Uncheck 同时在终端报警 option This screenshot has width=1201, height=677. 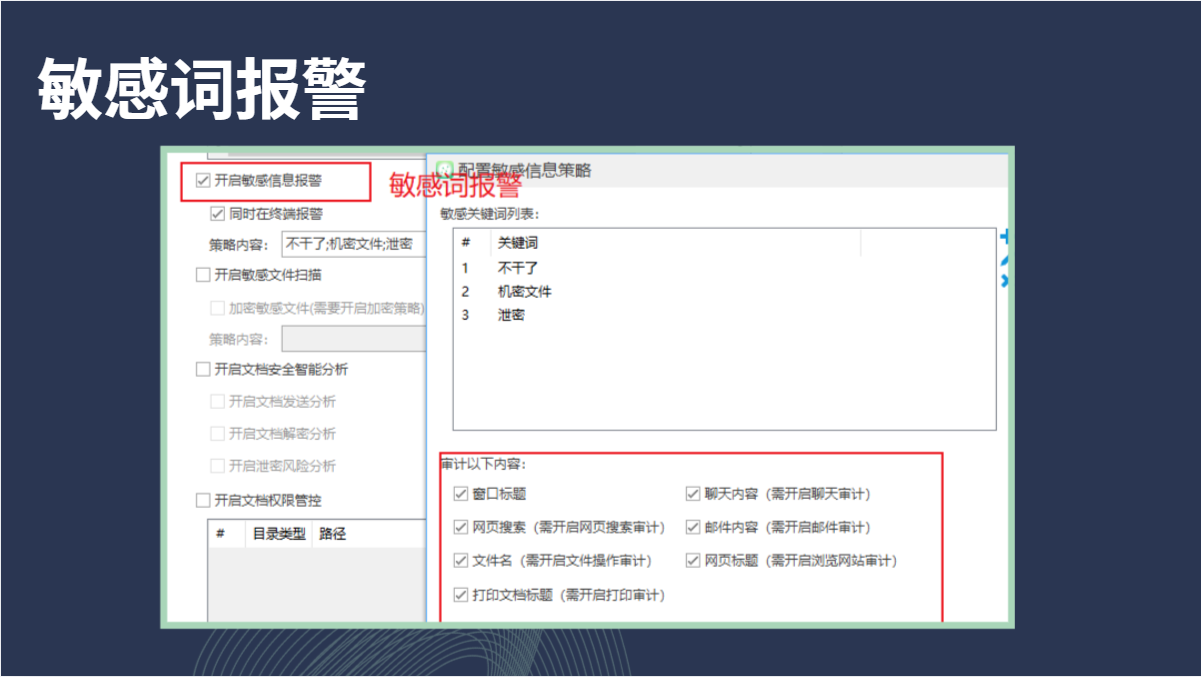pyautogui.click(x=217, y=214)
